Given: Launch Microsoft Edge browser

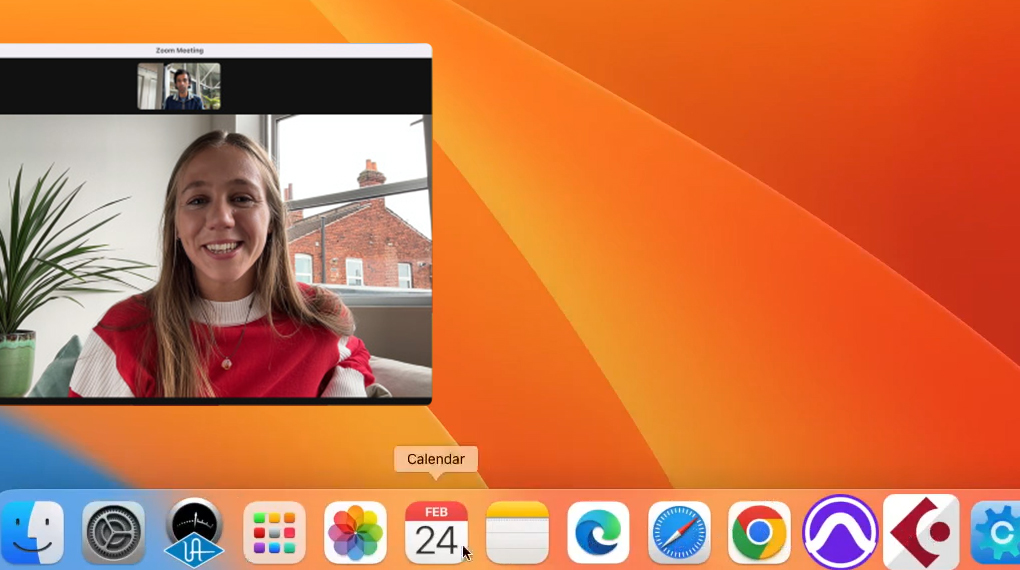Looking at the screenshot, I should click(x=598, y=532).
